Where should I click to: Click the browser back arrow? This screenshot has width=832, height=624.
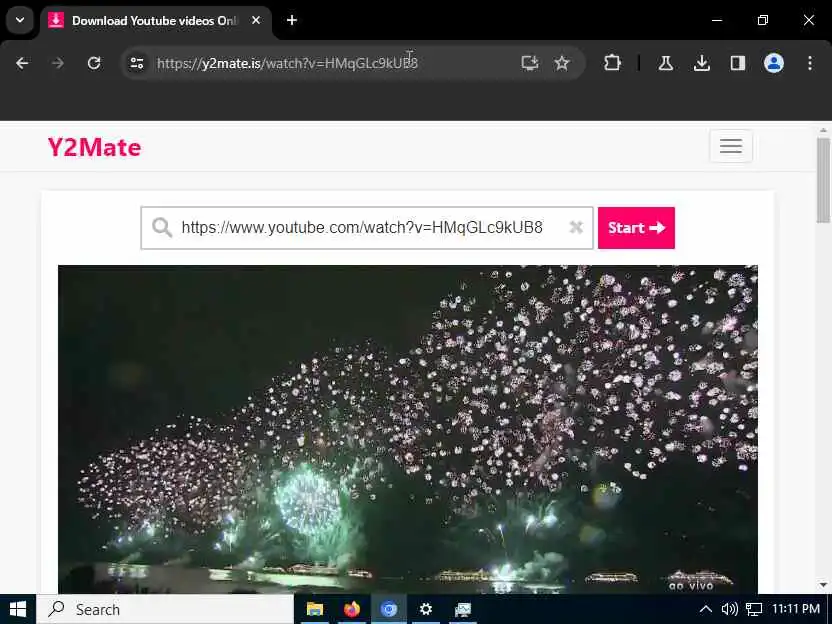(x=22, y=64)
